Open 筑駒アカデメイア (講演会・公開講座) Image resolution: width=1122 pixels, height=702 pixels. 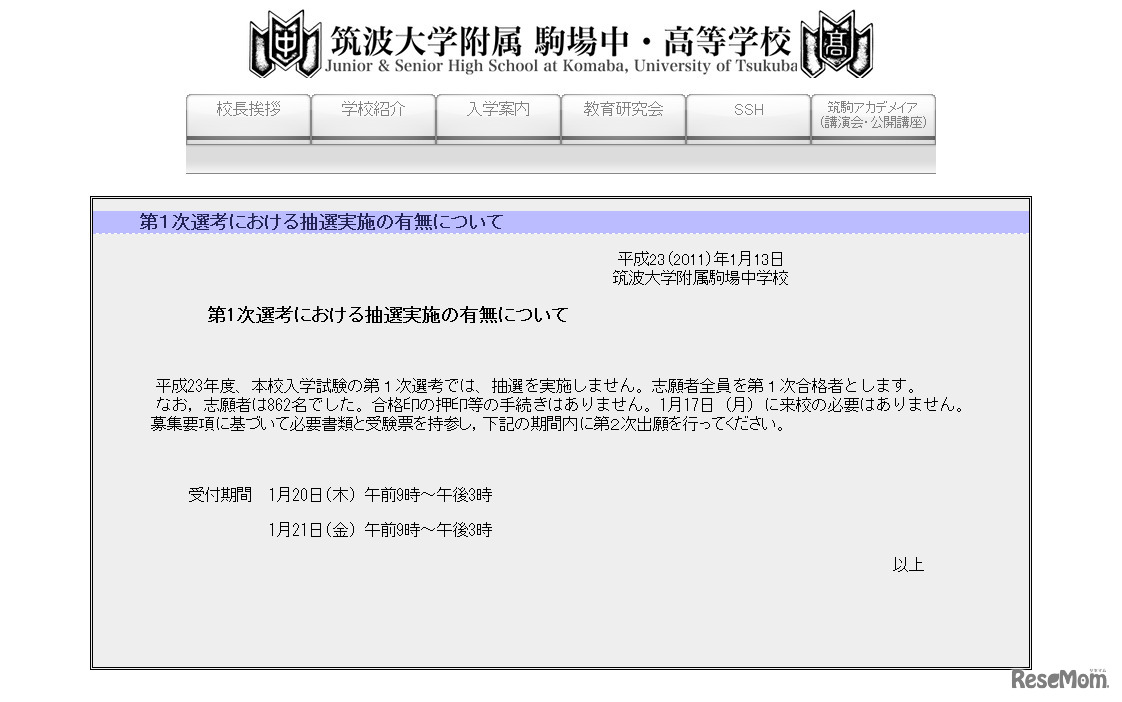pyautogui.click(x=871, y=115)
